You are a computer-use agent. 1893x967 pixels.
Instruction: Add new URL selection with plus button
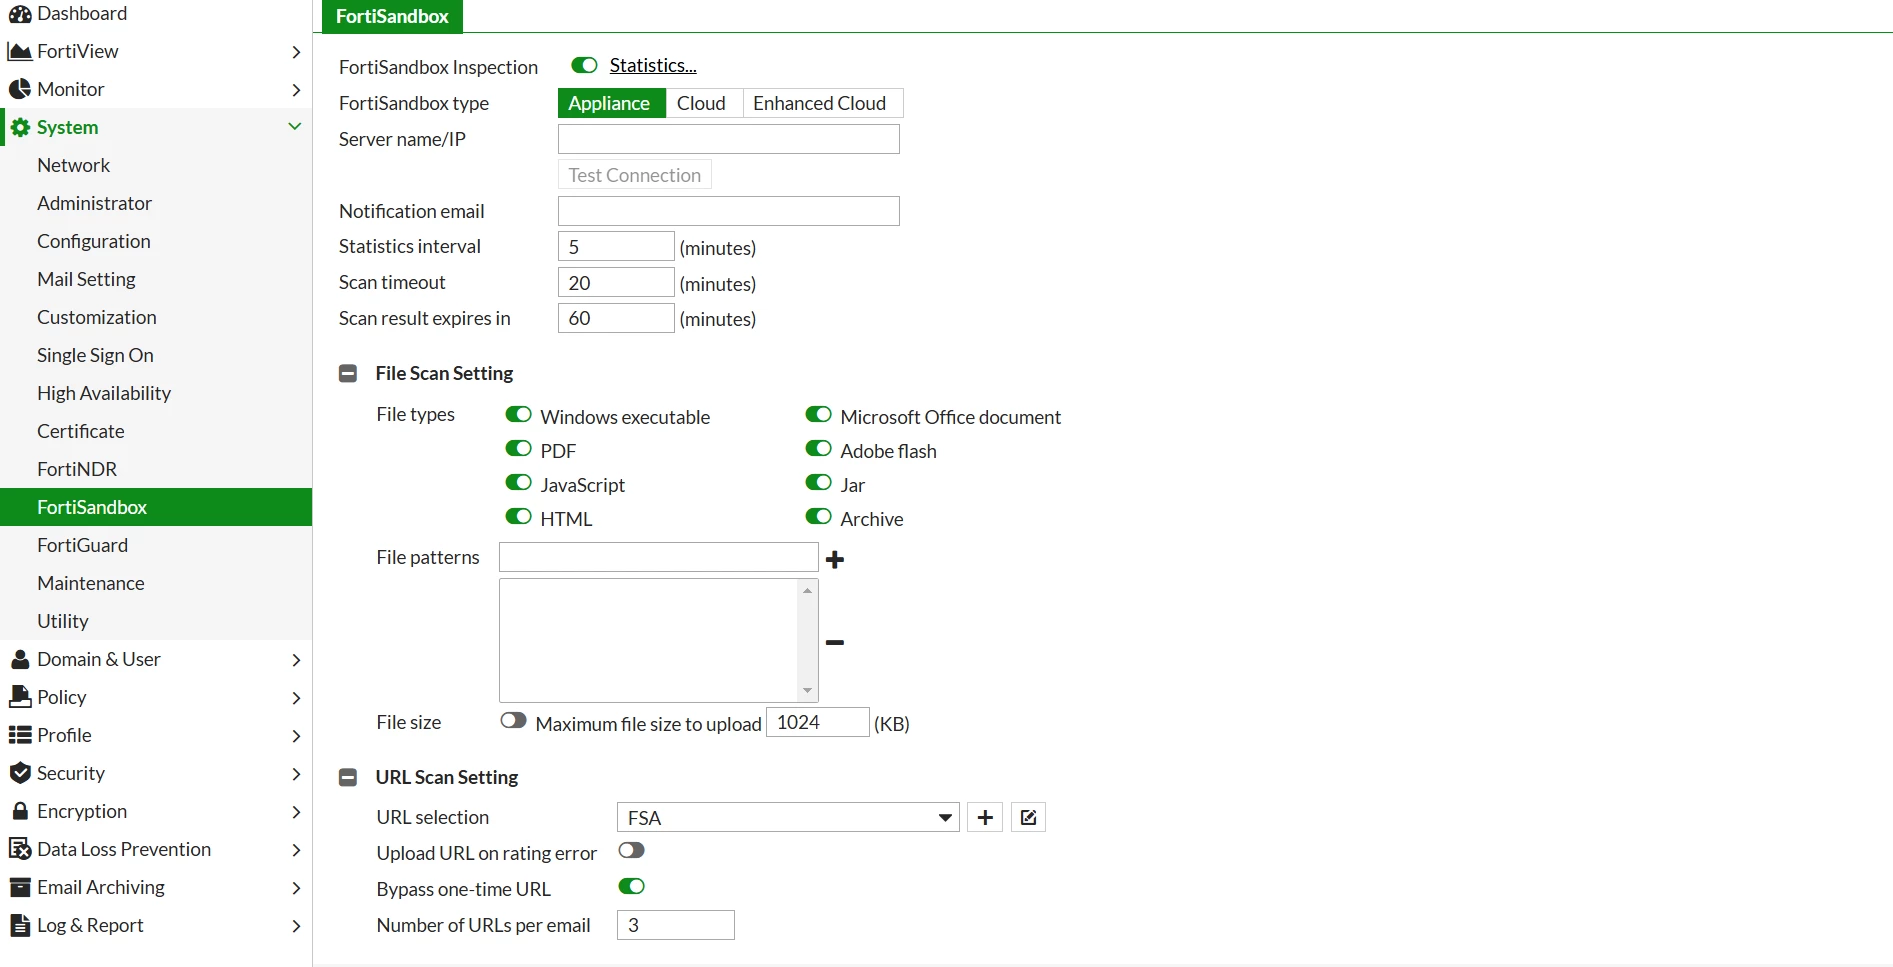coord(985,817)
